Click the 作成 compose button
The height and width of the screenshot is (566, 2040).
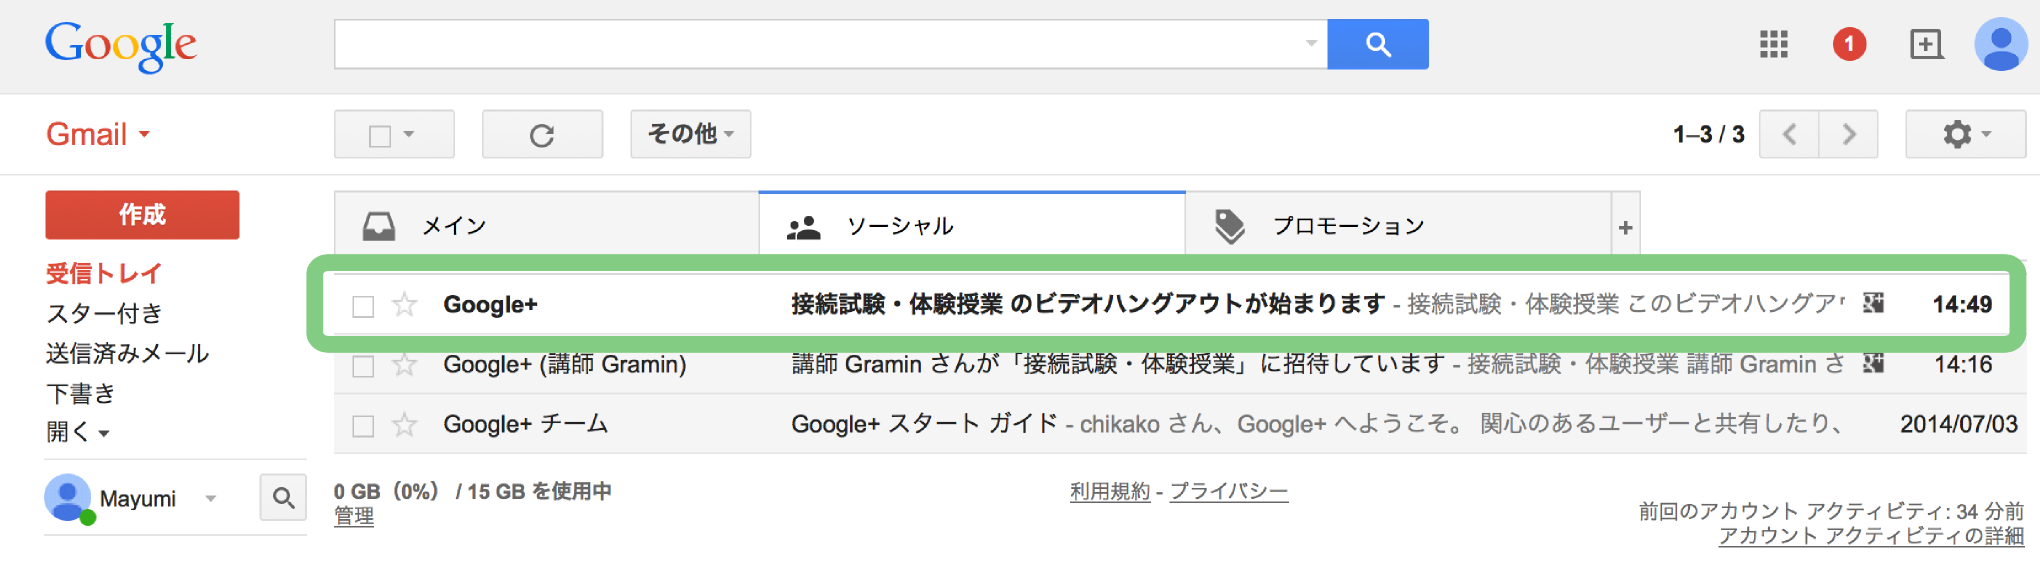142,215
